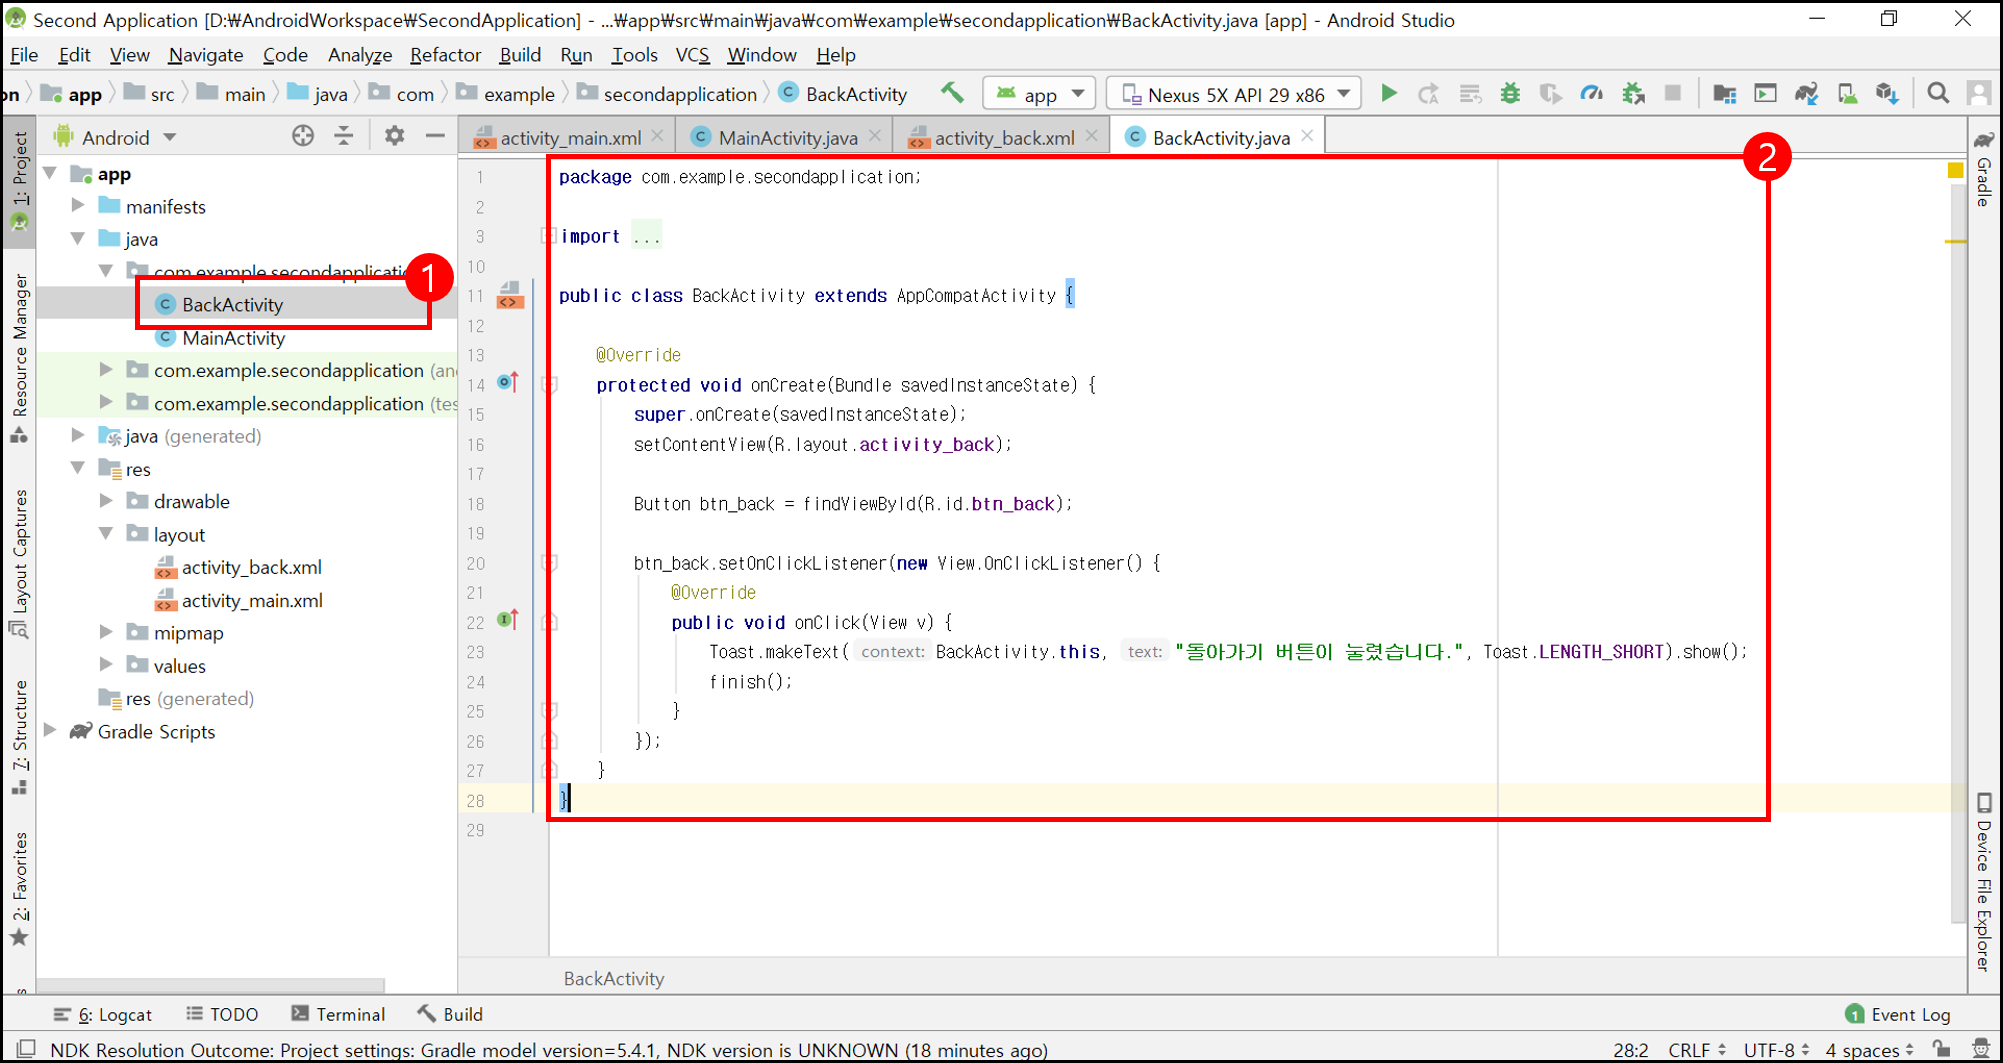This screenshot has width=2003, height=1063.
Task: Open the Build menu
Action: click(520, 55)
